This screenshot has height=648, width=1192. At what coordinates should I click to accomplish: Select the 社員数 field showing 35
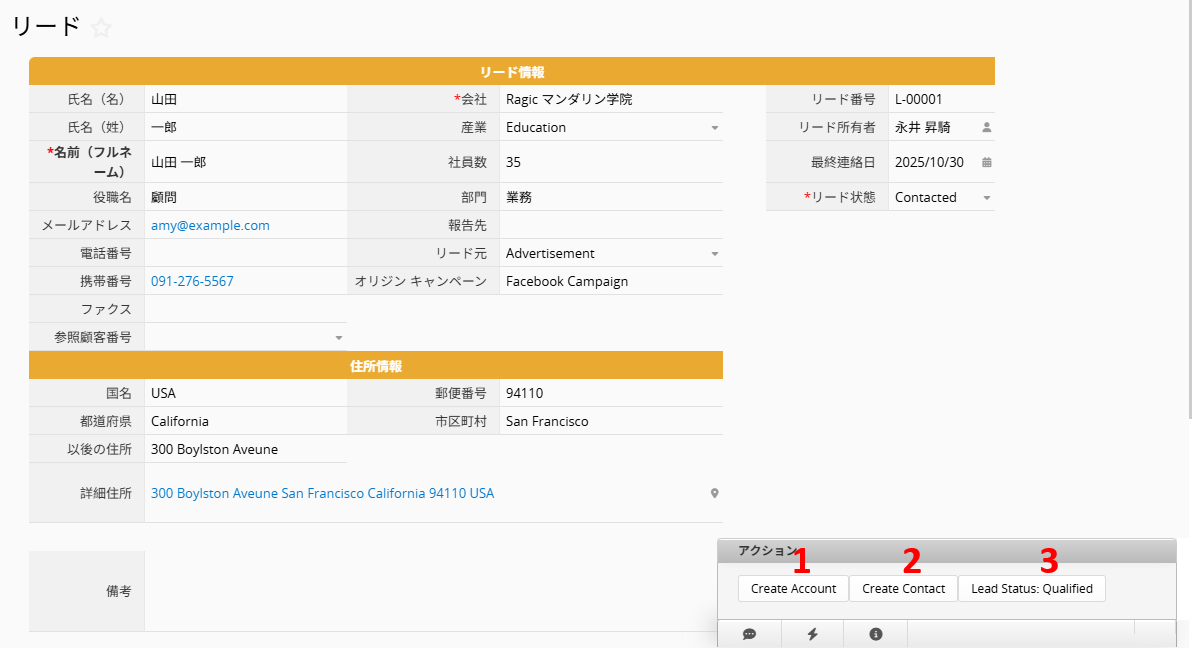point(610,162)
